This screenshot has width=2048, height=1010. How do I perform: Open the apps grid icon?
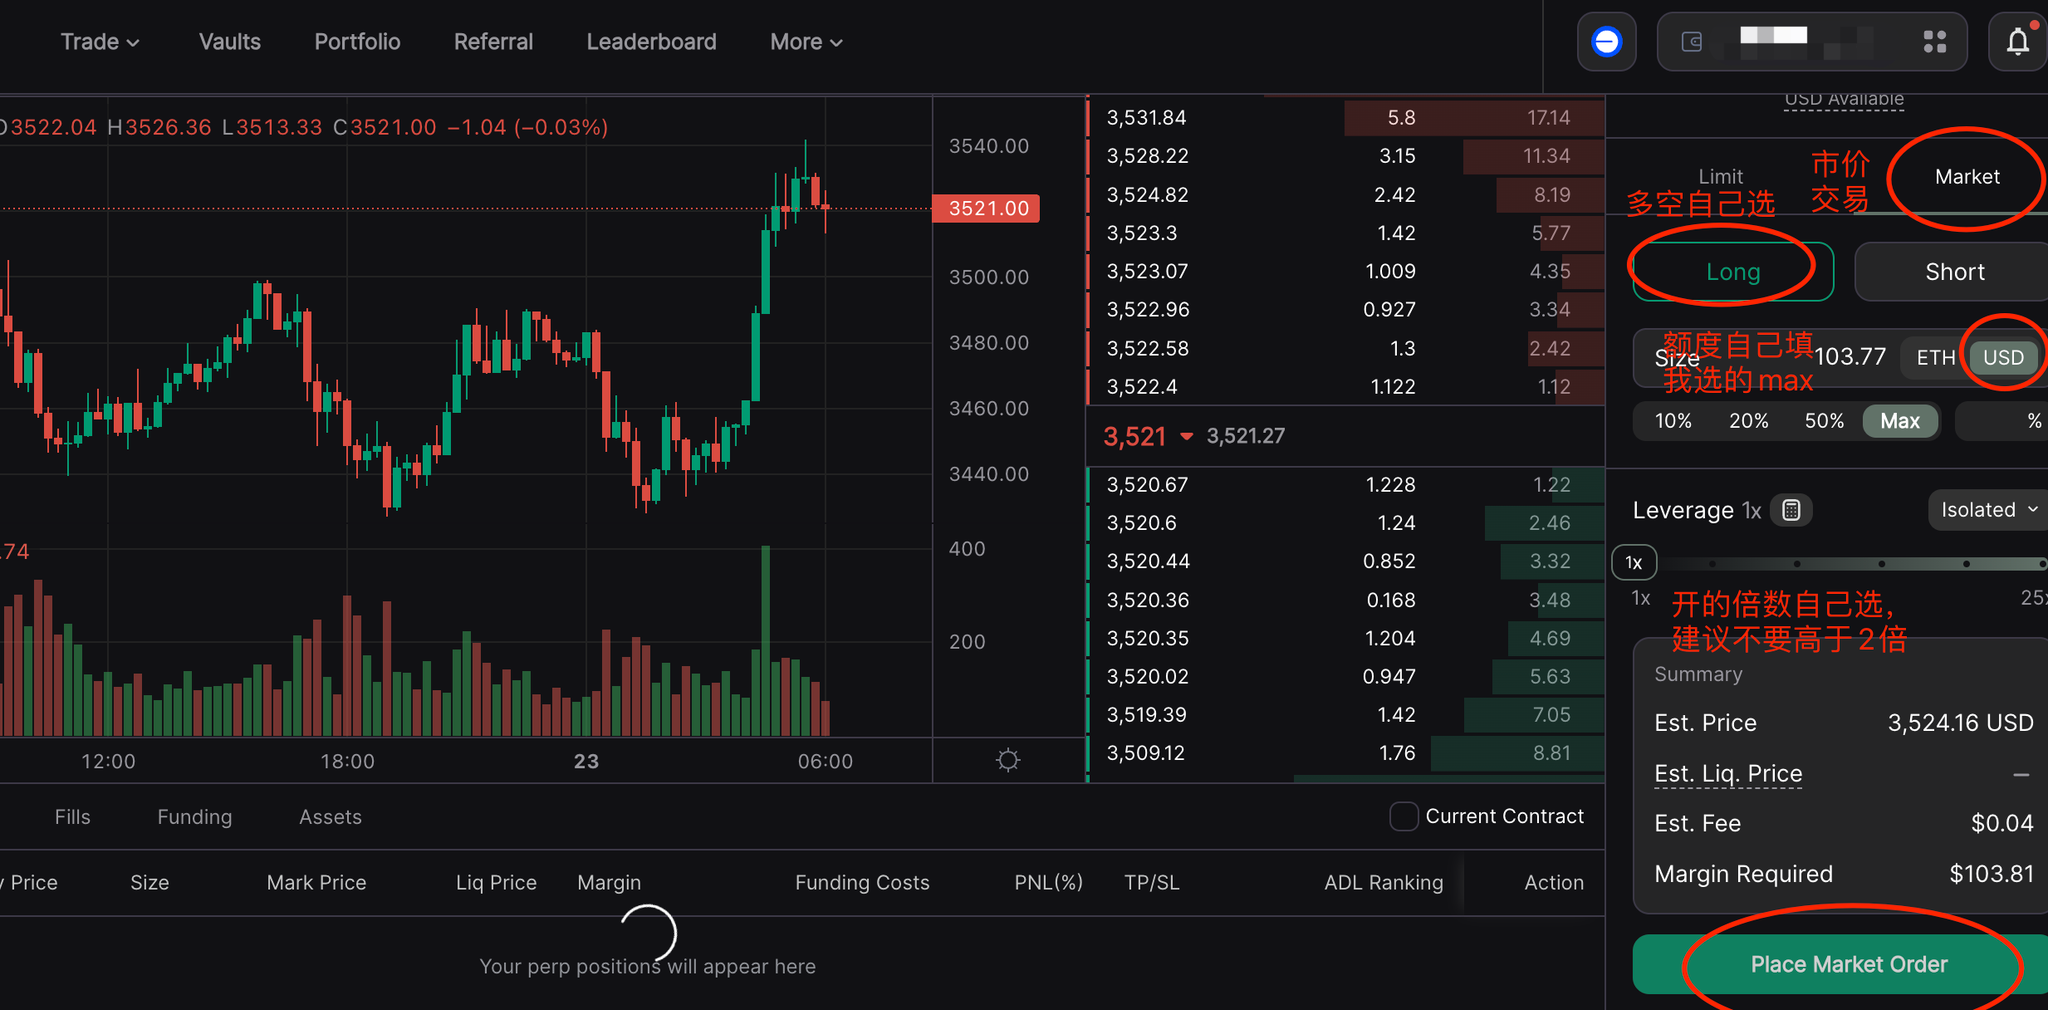coord(1934,42)
